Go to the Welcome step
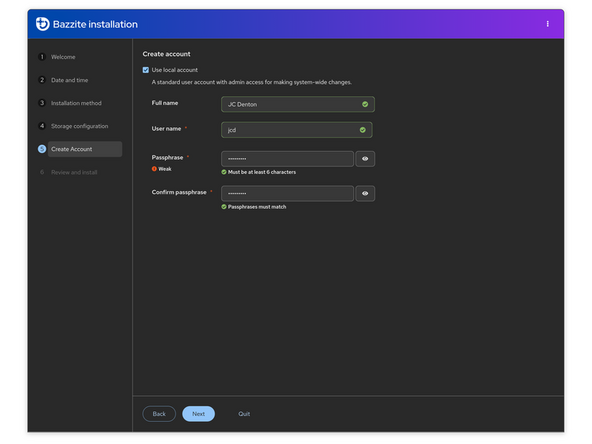Image resolution: width=592 pixels, height=444 pixels. (x=63, y=57)
